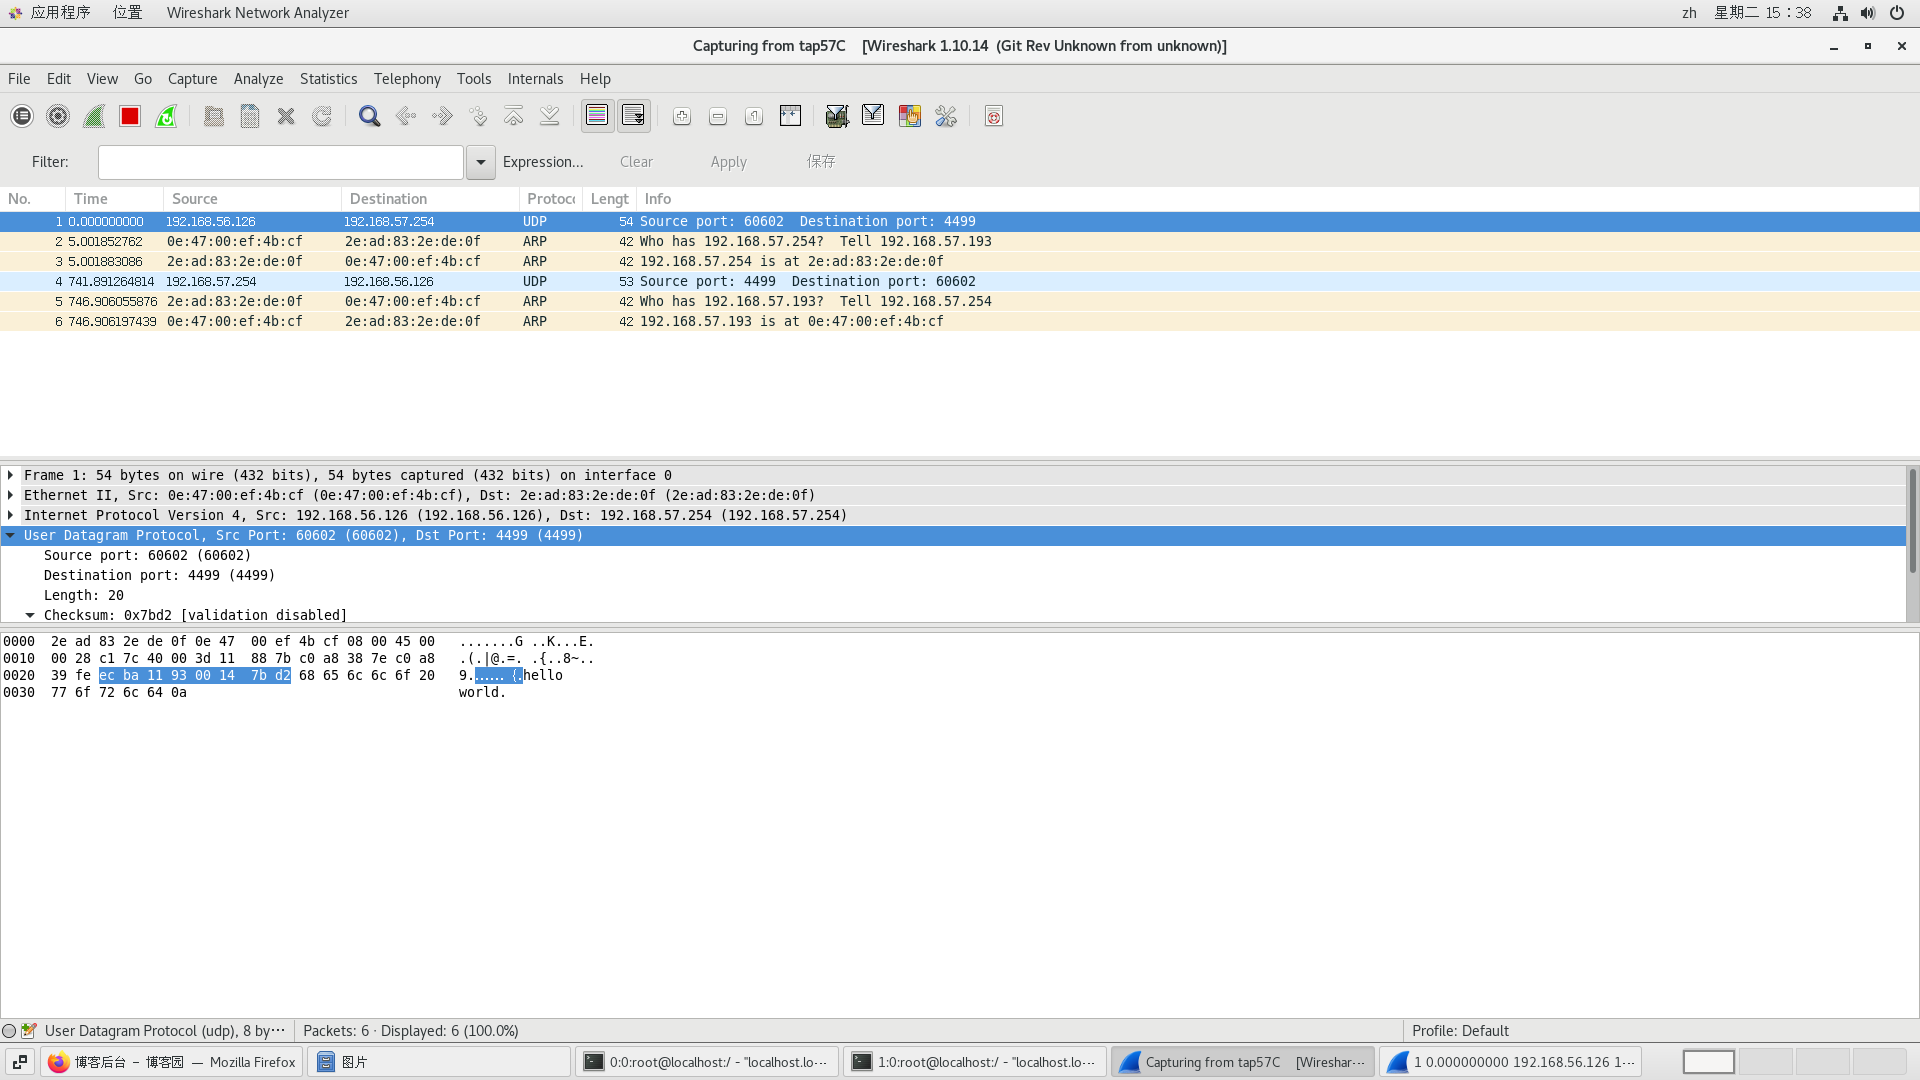1920x1080 pixels.
Task: Click the display filter input field
Action: (x=281, y=162)
